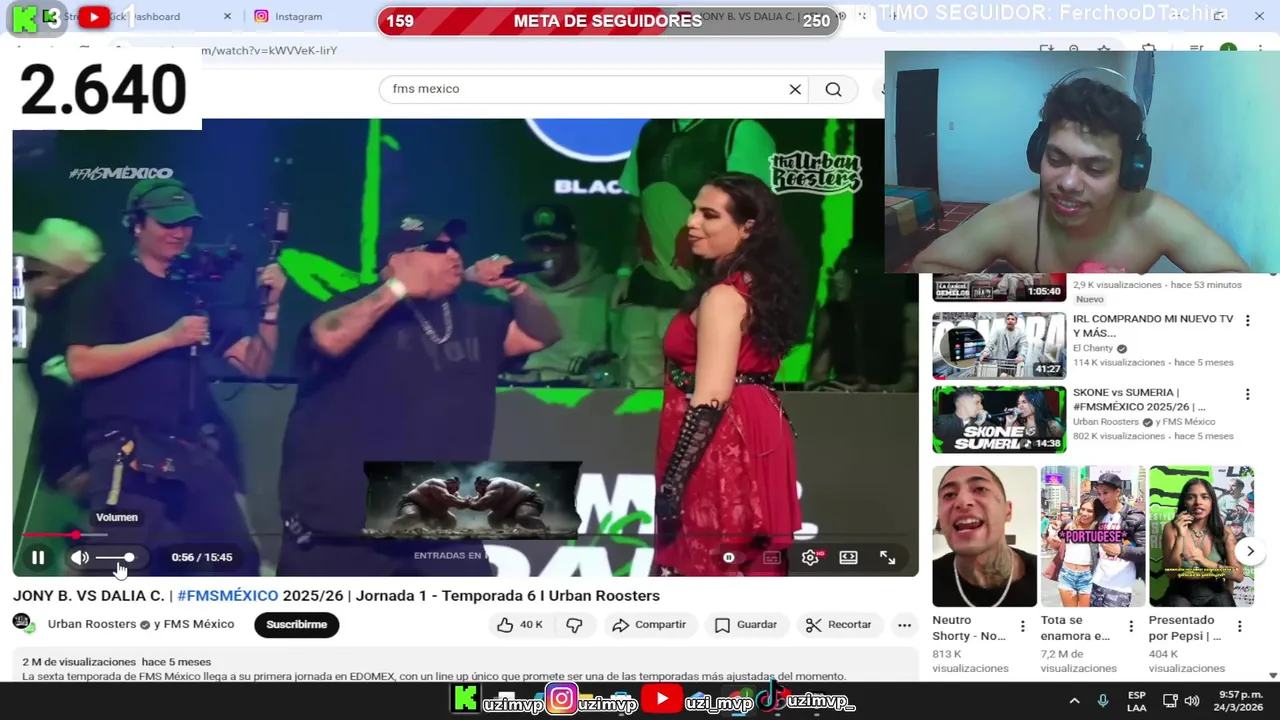Pause the video playback
This screenshot has height=720, width=1280.
pyautogui.click(x=38, y=558)
